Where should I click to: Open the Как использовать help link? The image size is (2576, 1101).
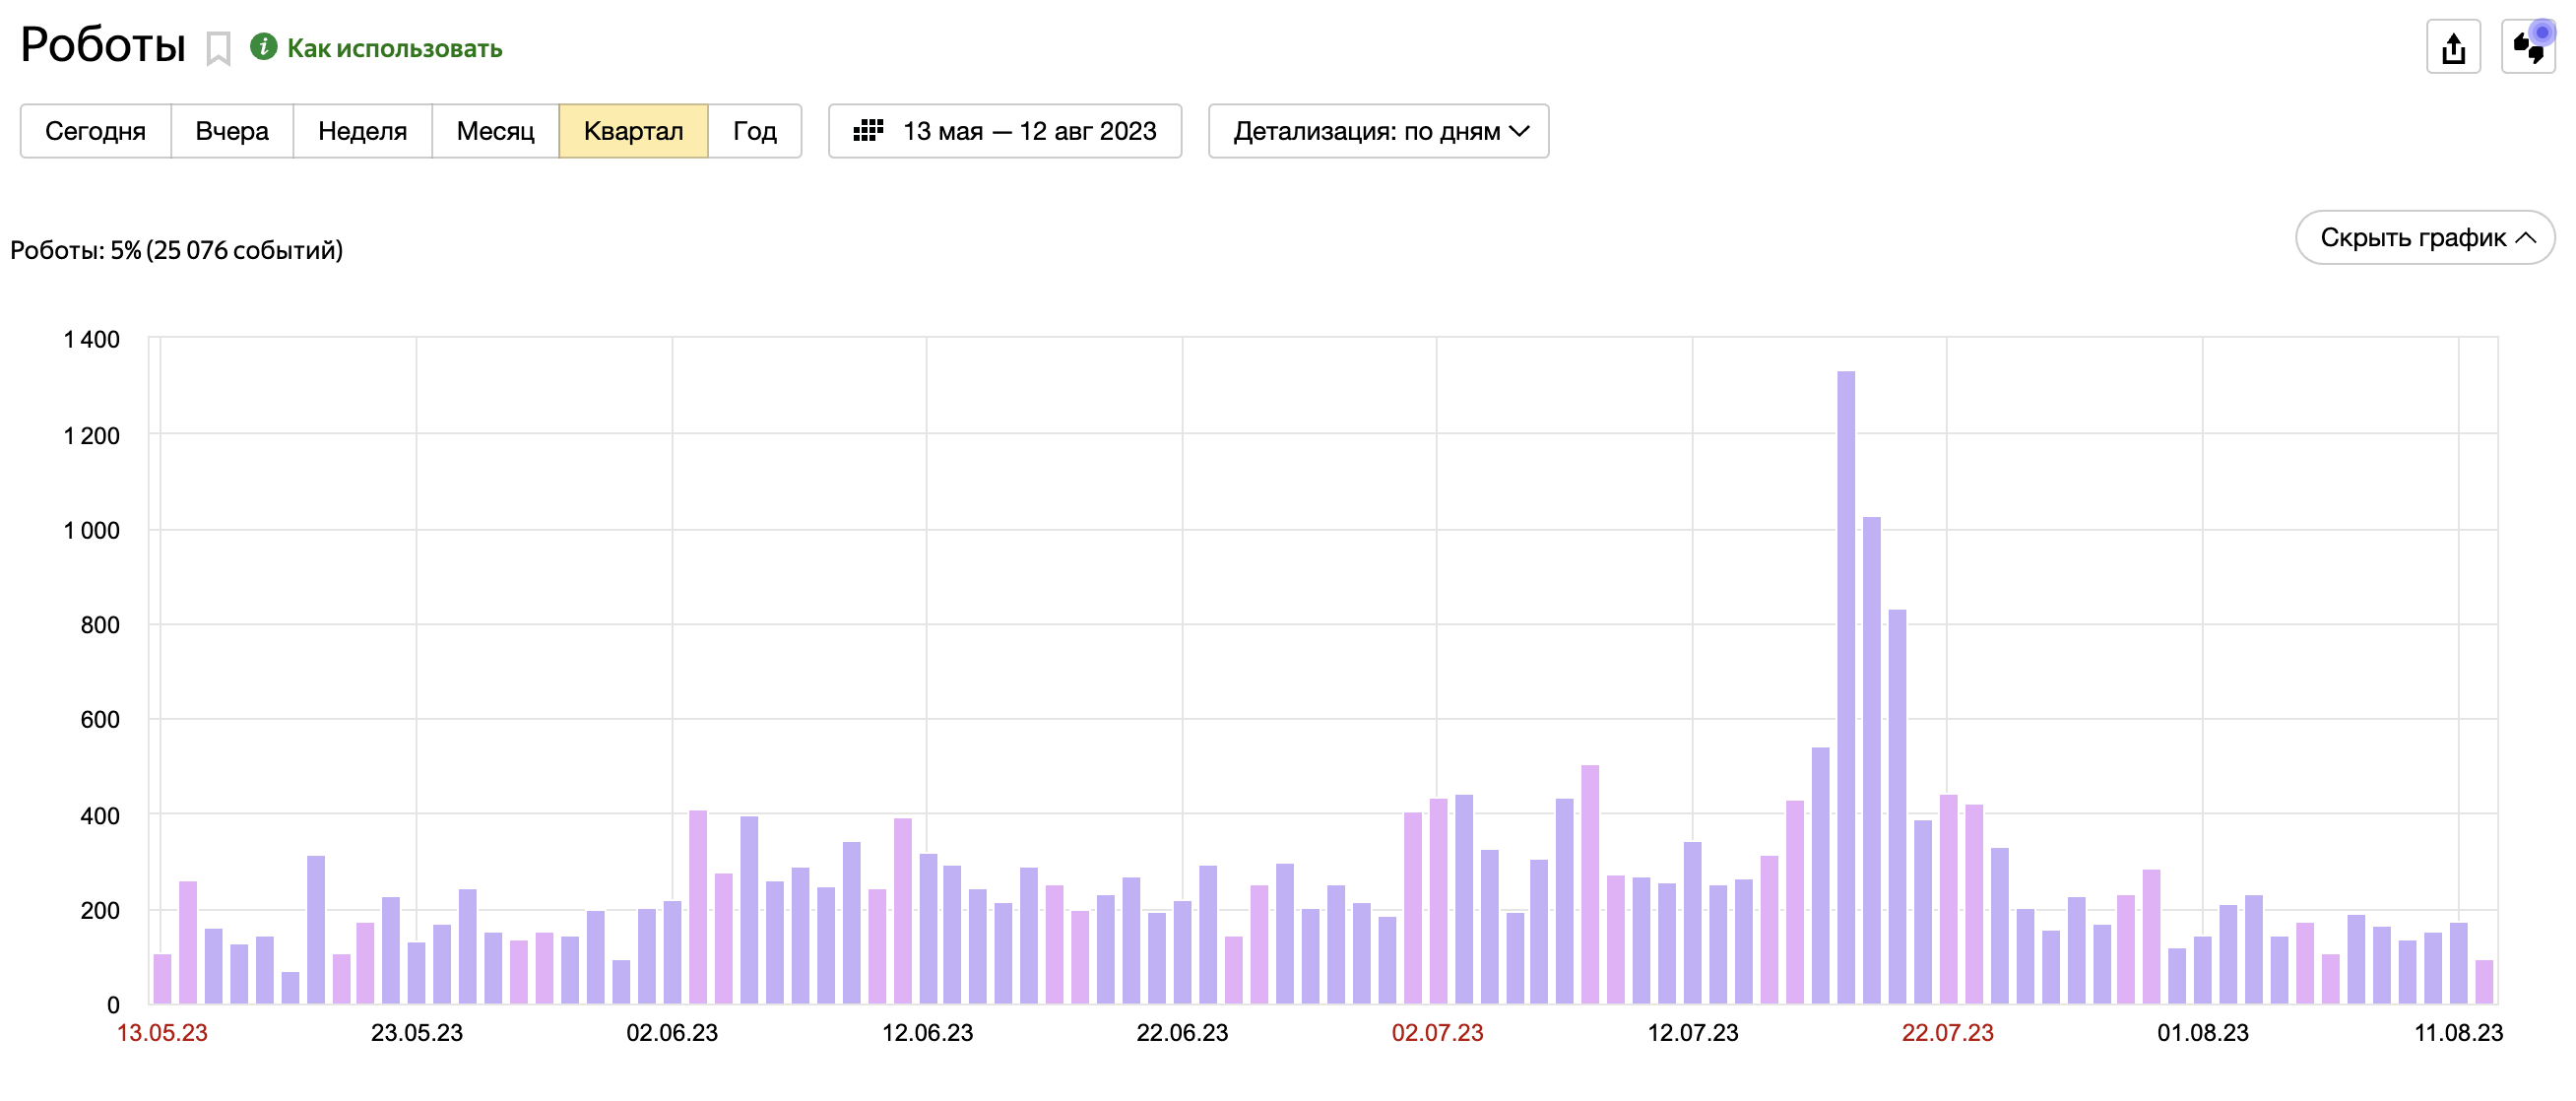394,48
